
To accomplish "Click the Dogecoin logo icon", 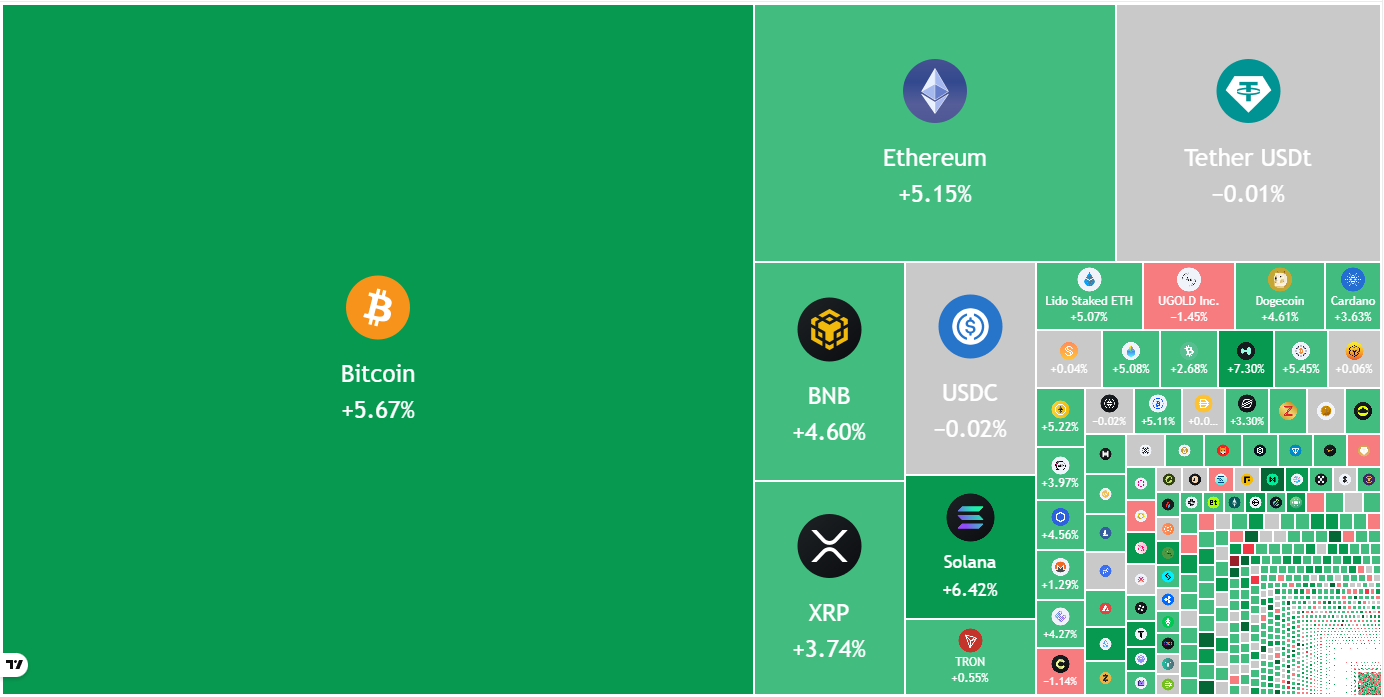I will coord(1280,280).
